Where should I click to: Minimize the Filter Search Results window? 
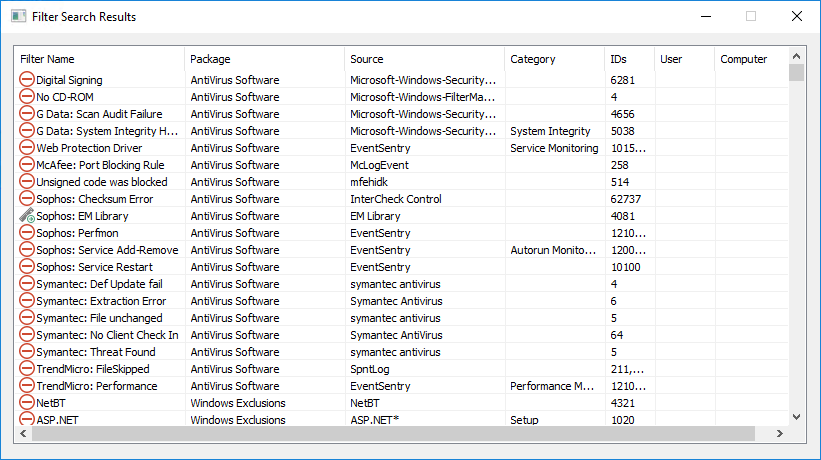click(706, 16)
